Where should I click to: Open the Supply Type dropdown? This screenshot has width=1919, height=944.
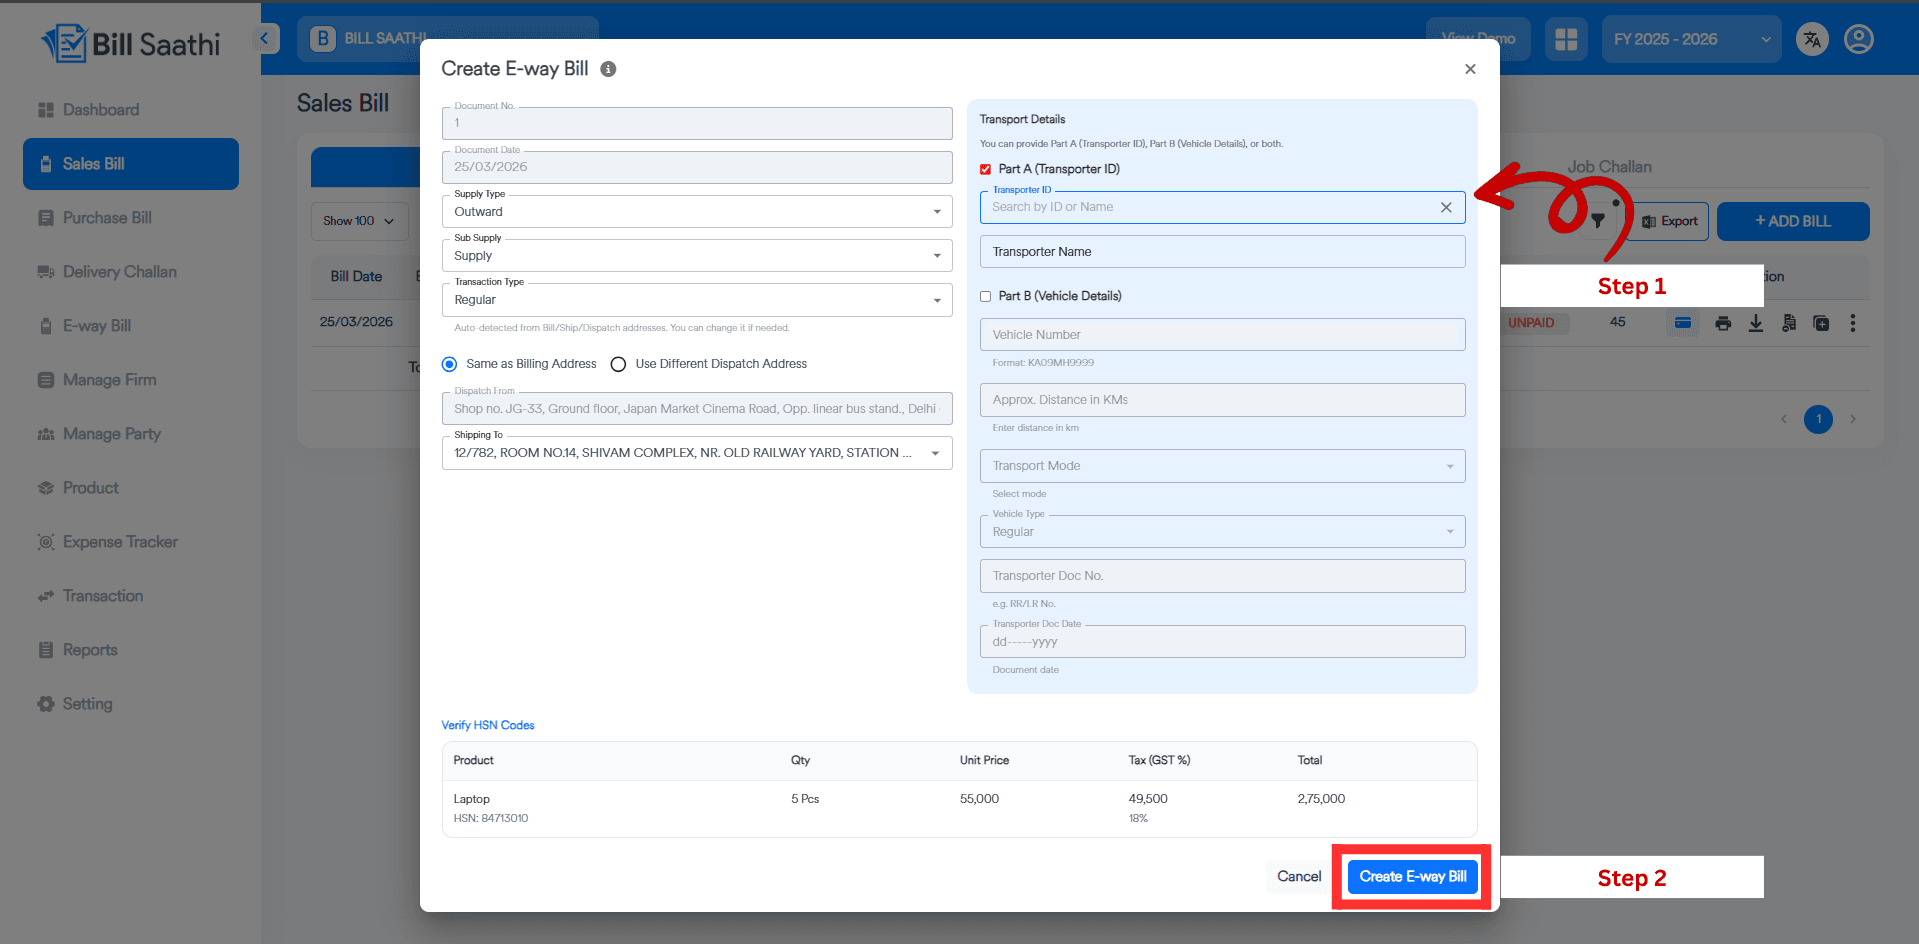pyautogui.click(x=697, y=212)
